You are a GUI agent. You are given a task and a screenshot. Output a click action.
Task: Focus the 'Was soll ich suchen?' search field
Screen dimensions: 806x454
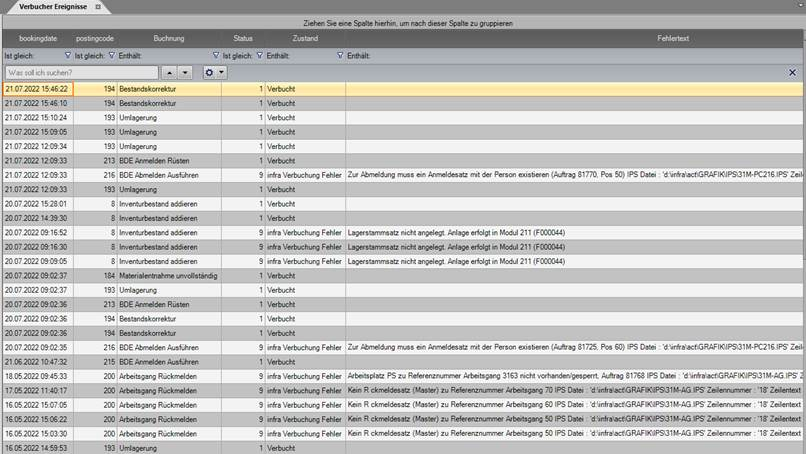tap(80, 73)
